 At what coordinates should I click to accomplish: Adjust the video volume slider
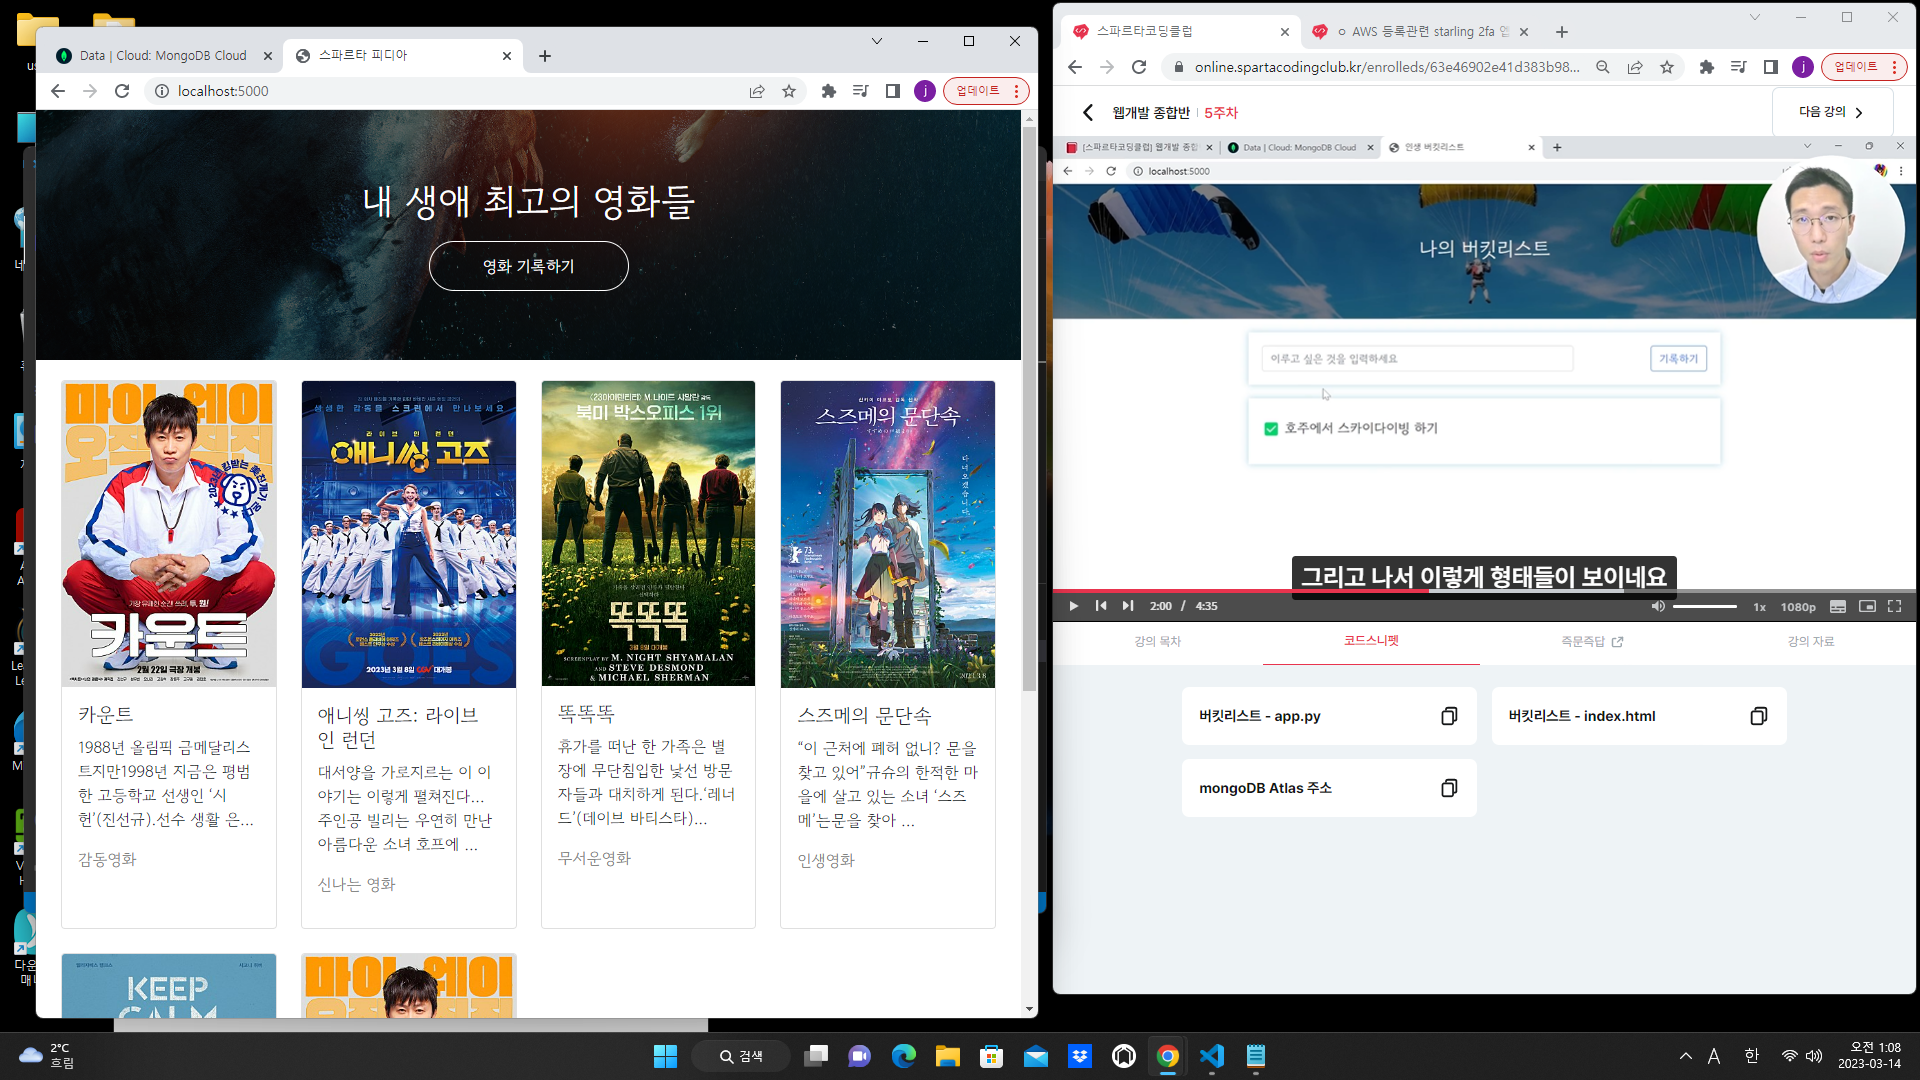point(1705,606)
